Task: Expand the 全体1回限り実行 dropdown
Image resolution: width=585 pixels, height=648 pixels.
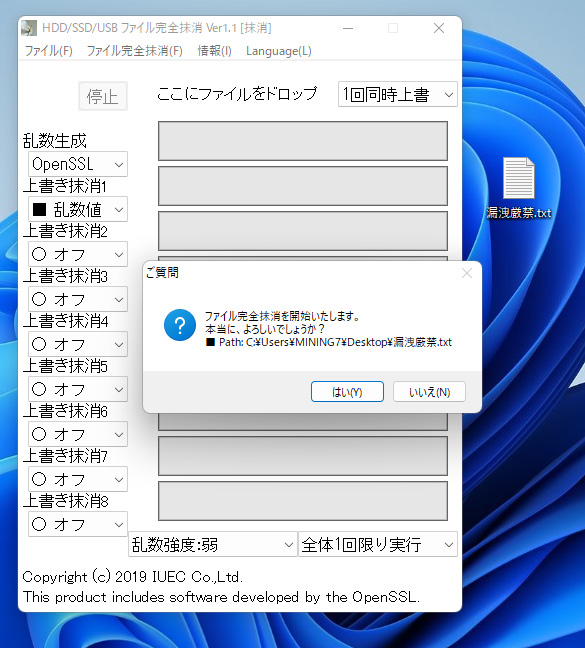Action: click(378, 544)
